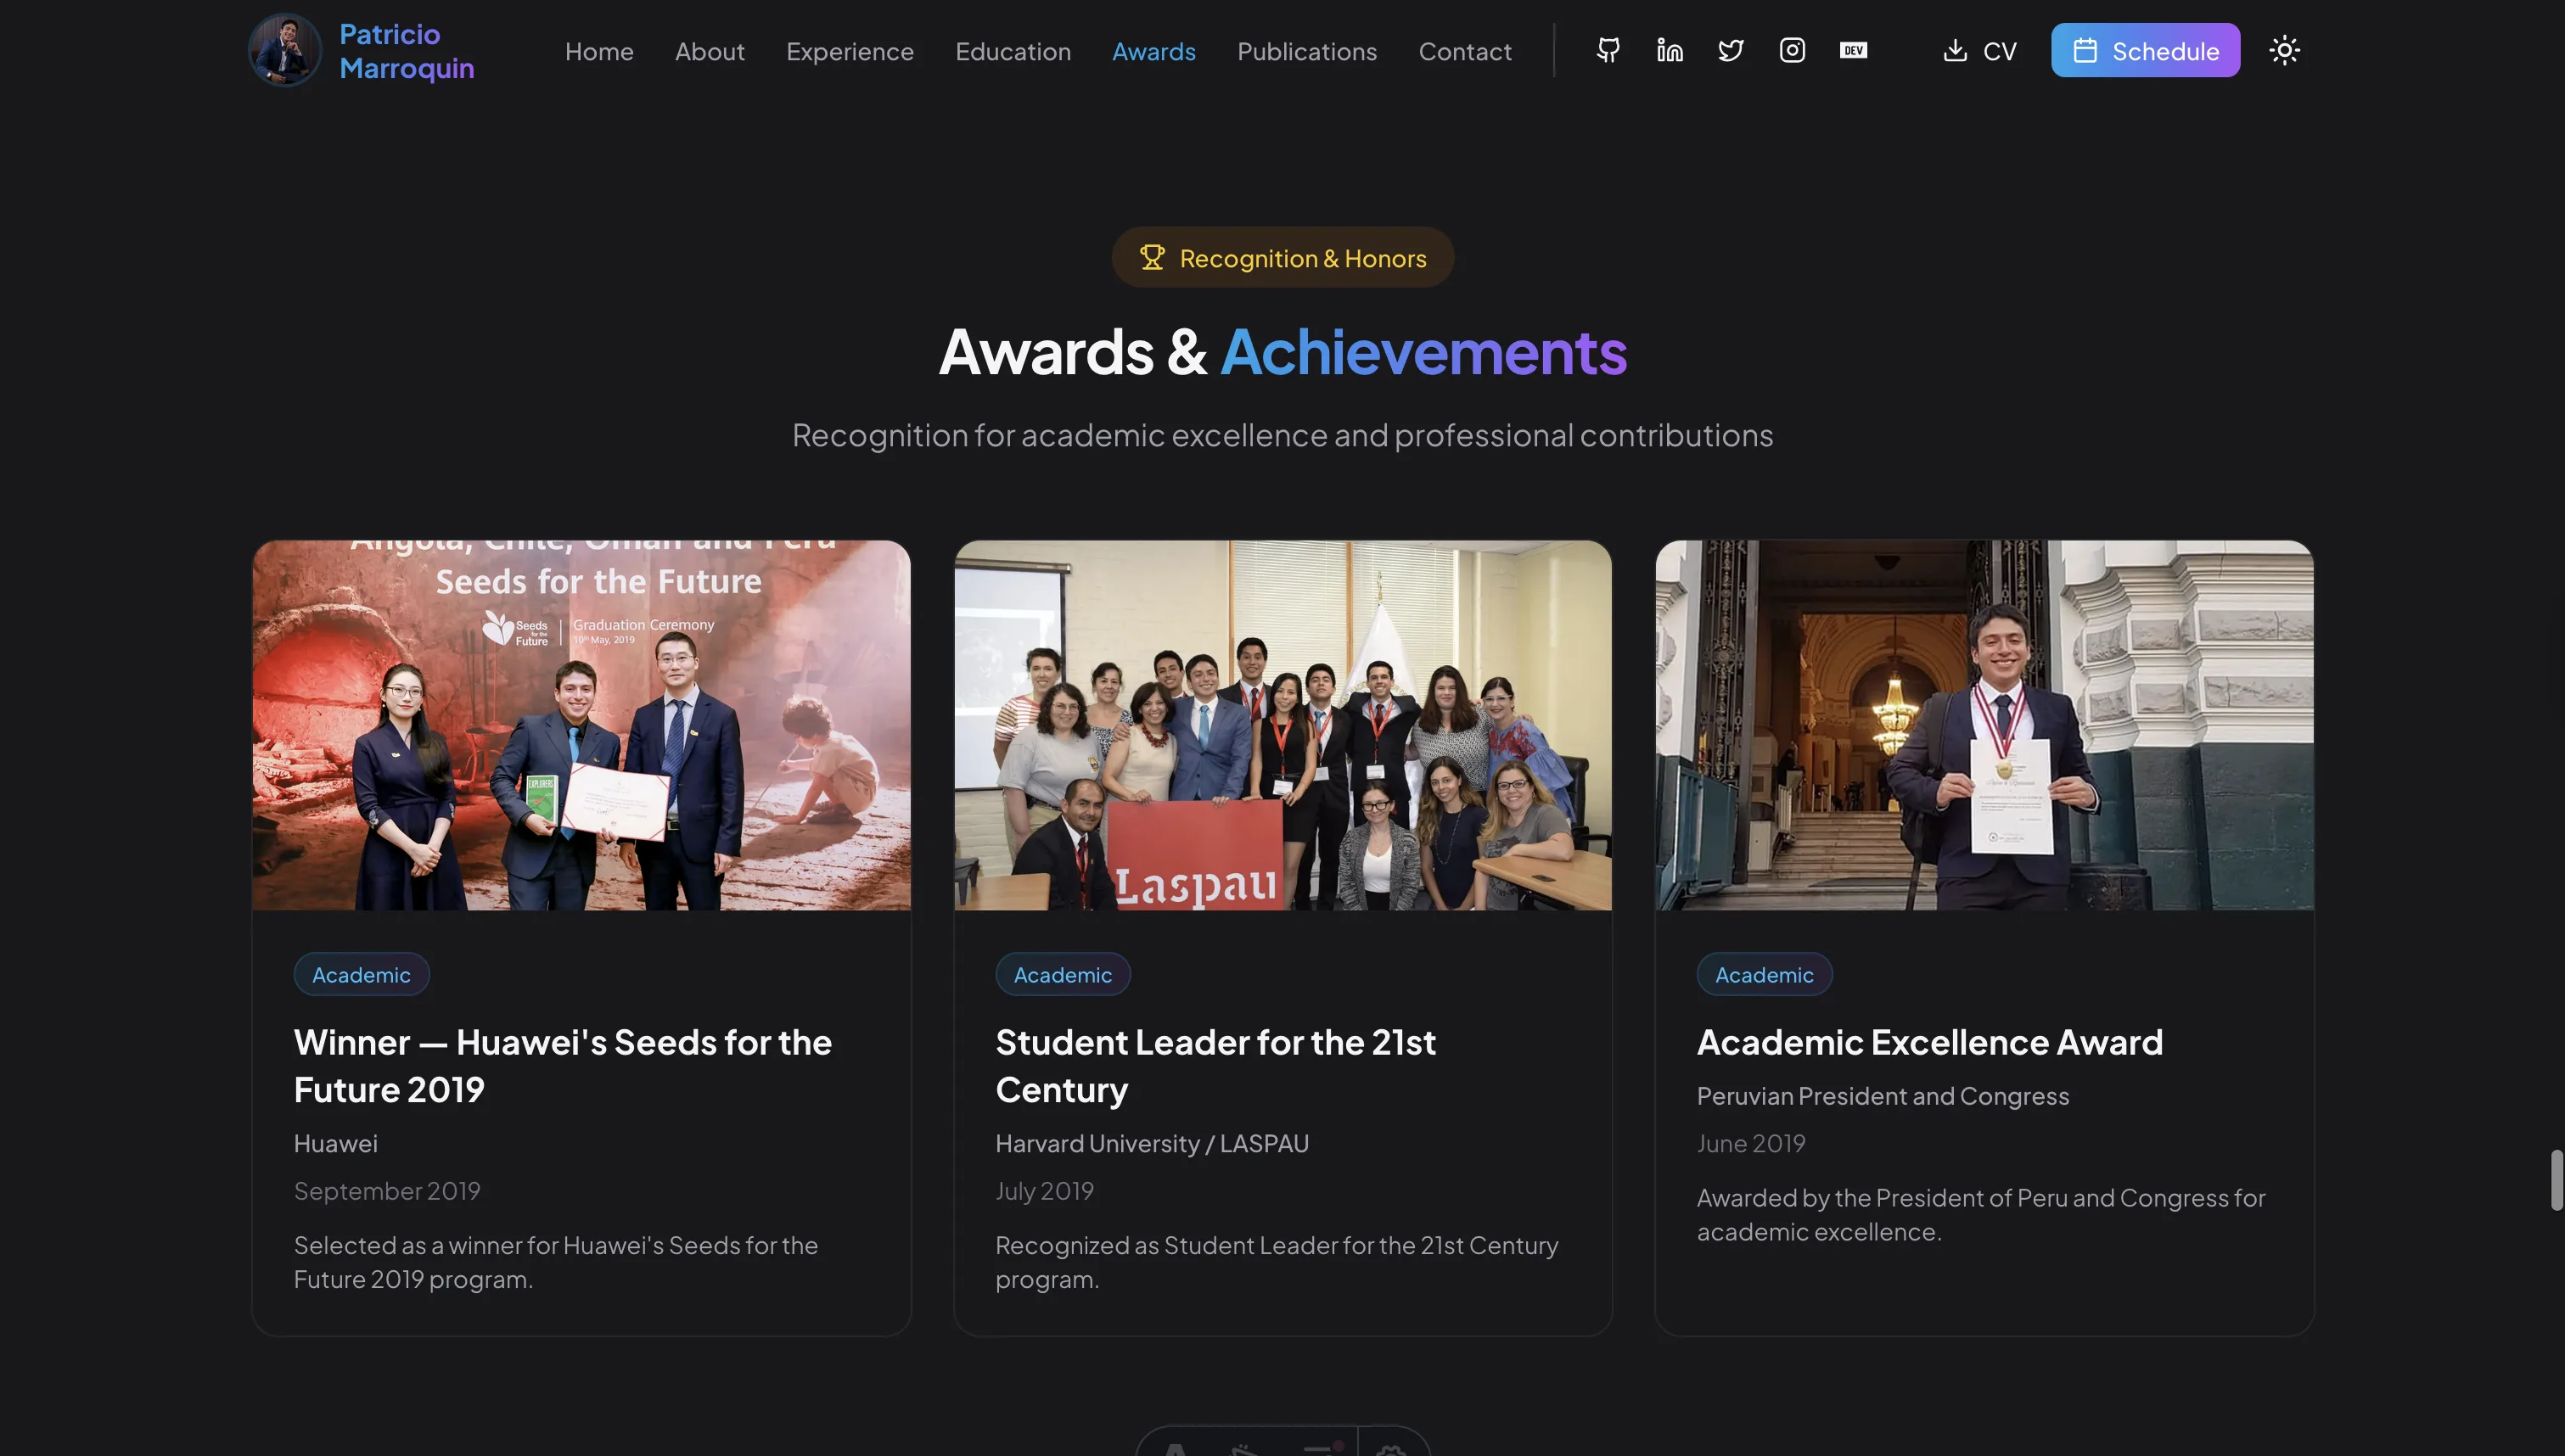2565x1456 pixels.
Task: Open Seeds for the Future ceremony photo
Action: tap(581, 725)
